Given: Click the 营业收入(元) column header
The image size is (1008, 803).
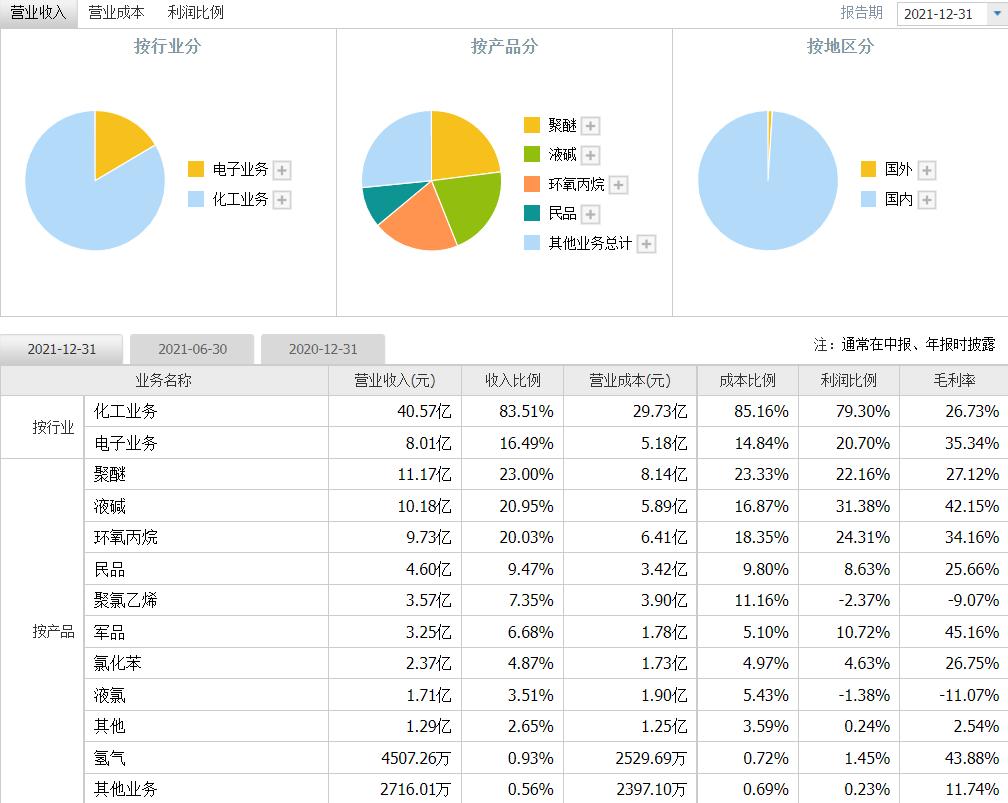Looking at the screenshot, I should coord(395,380).
